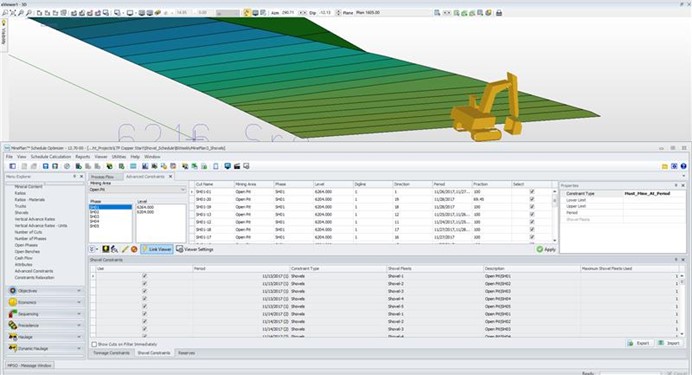Close the Menu Explorer panel
The height and width of the screenshot is (375, 692).
click(x=81, y=176)
